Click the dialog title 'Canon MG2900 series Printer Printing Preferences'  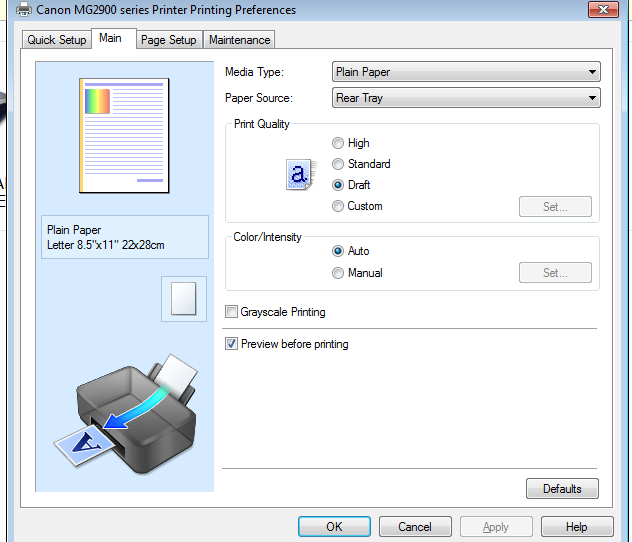[x=166, y=10]
